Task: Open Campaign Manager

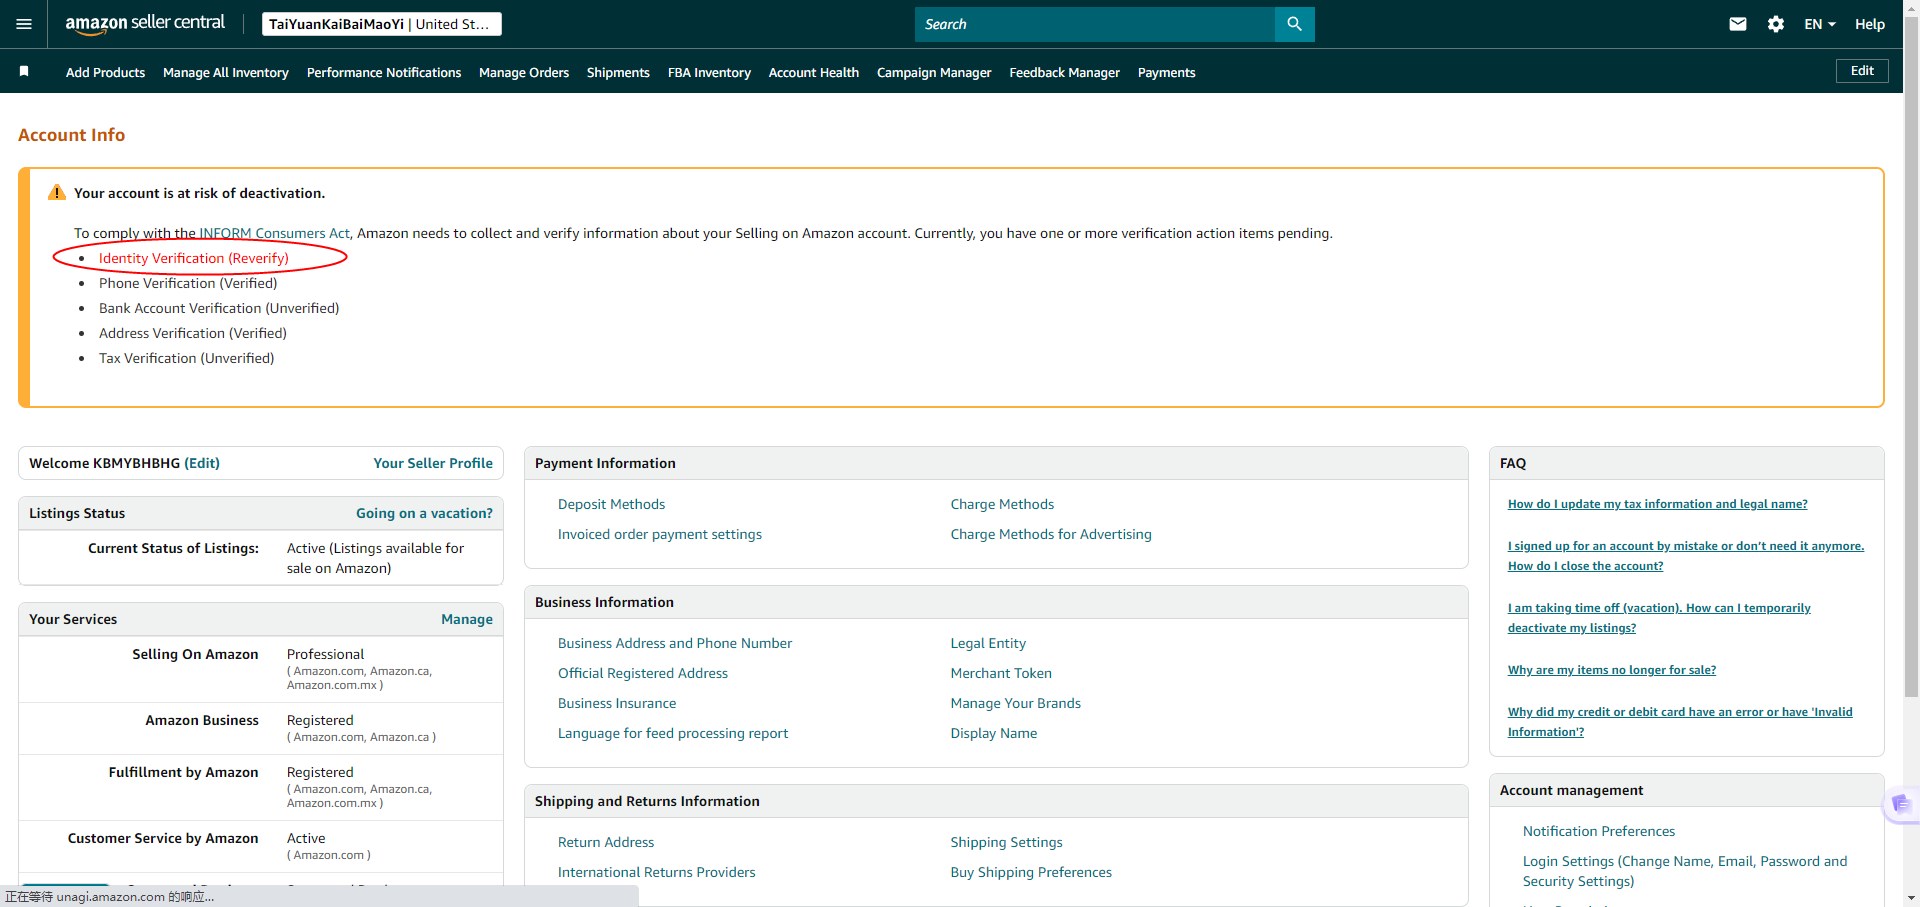Action: 934,72
